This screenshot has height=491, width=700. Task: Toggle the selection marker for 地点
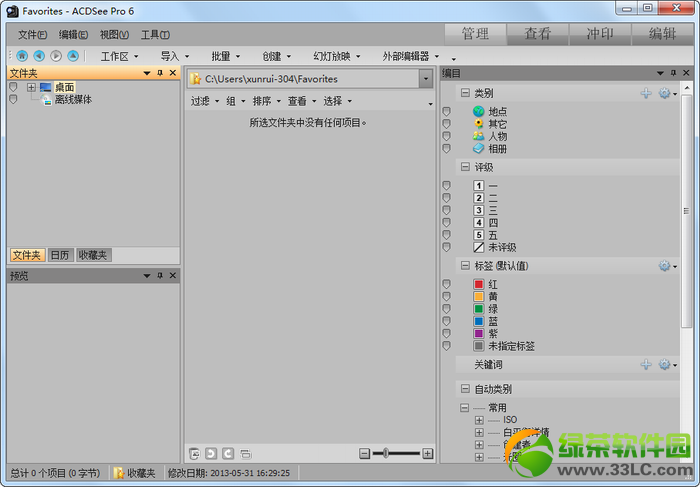446,111
